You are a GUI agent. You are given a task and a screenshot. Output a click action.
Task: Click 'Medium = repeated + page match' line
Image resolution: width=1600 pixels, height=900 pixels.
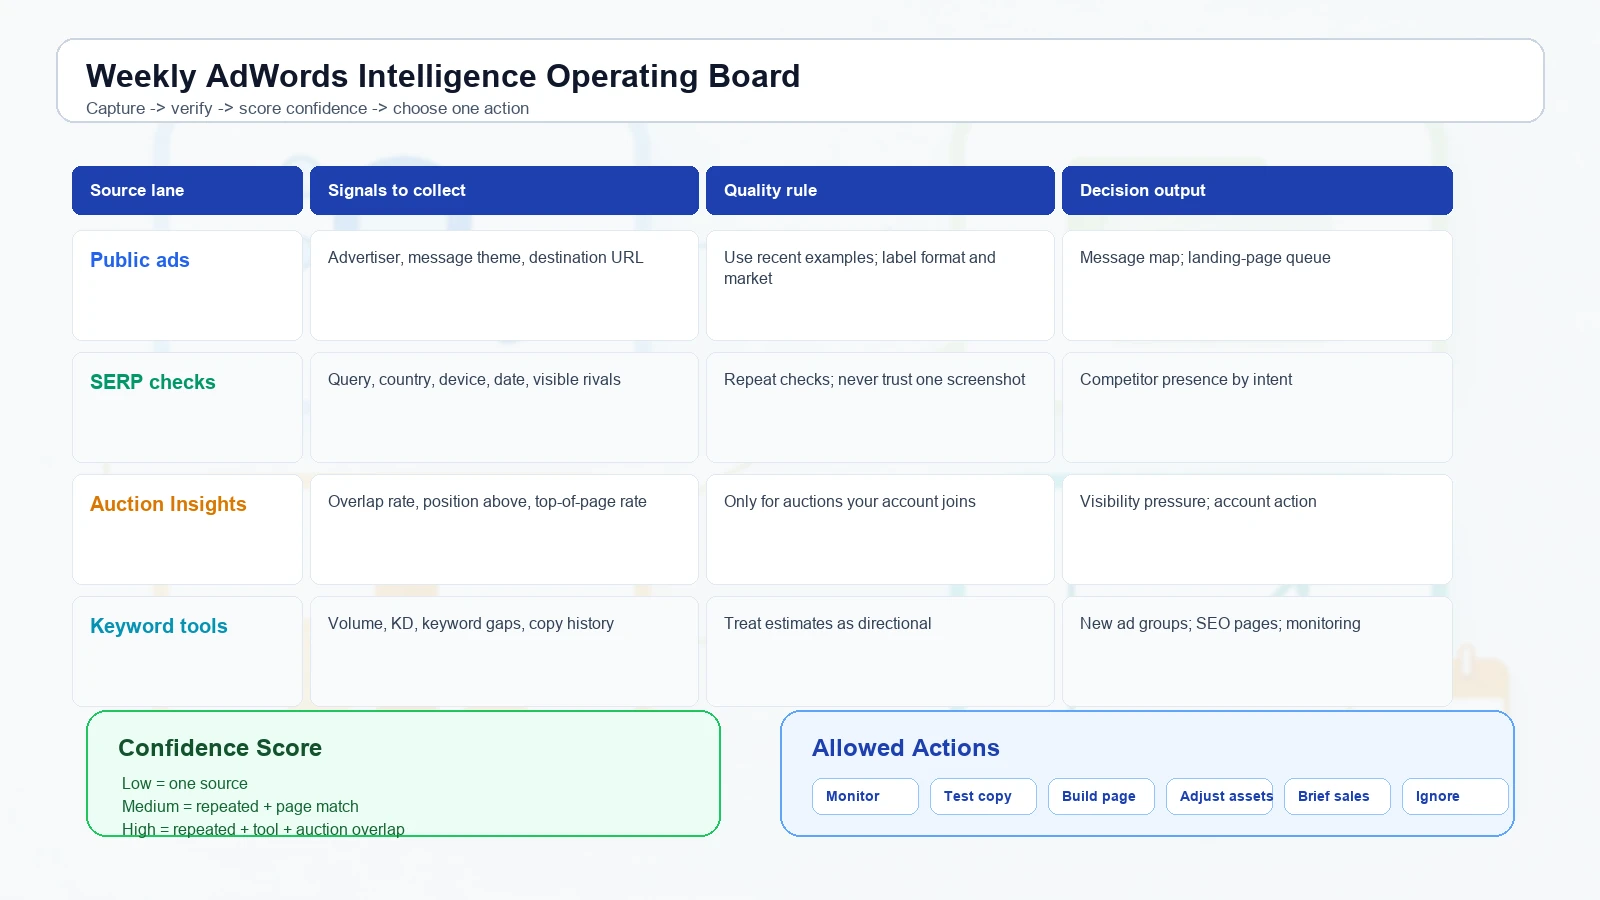[240, 806]
